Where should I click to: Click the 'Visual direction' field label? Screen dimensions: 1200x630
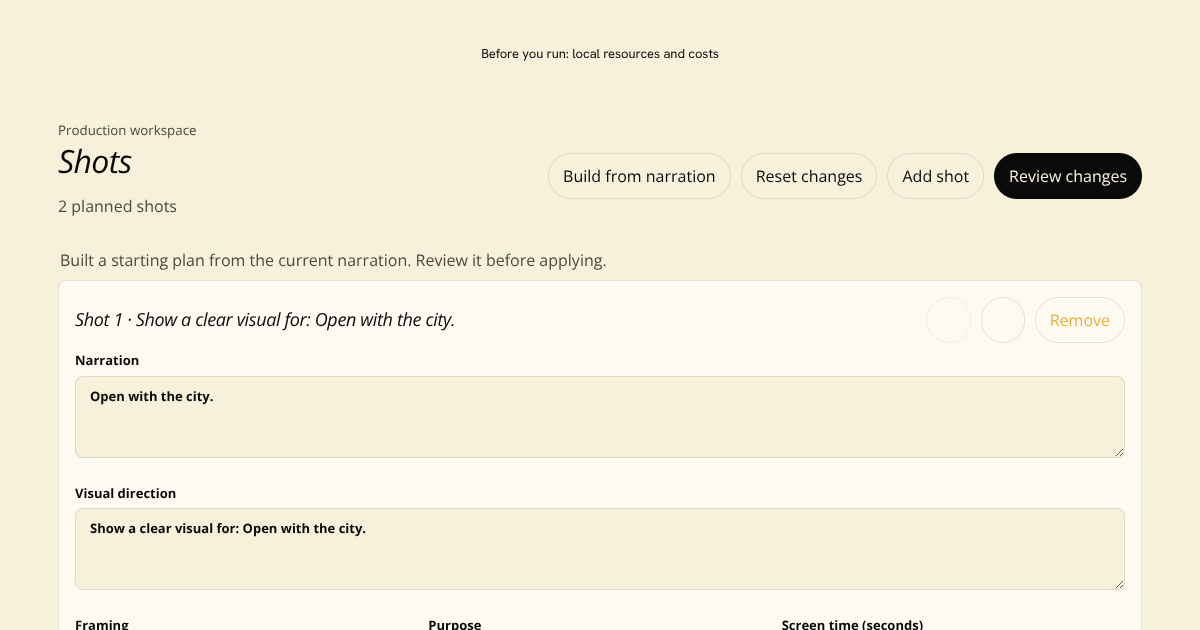125,493
